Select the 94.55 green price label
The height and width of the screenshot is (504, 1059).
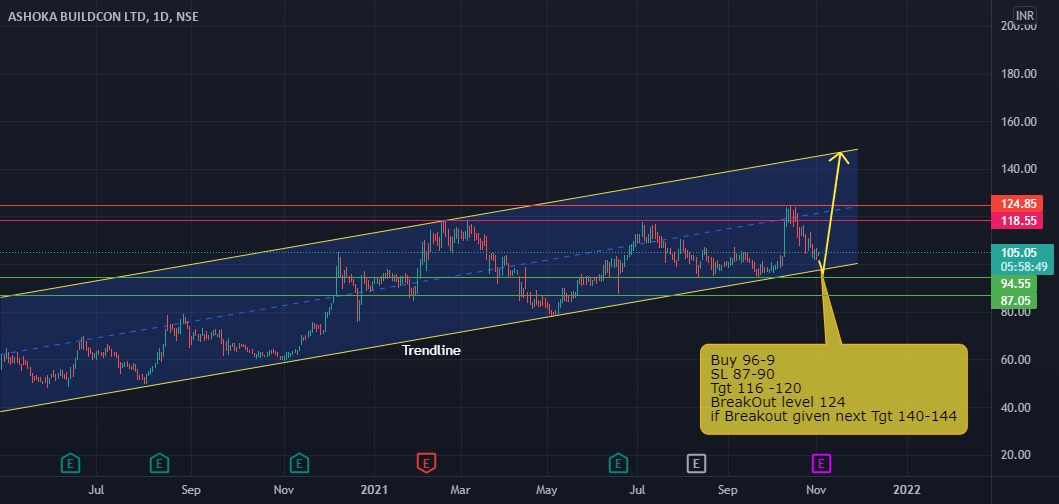1013,284
